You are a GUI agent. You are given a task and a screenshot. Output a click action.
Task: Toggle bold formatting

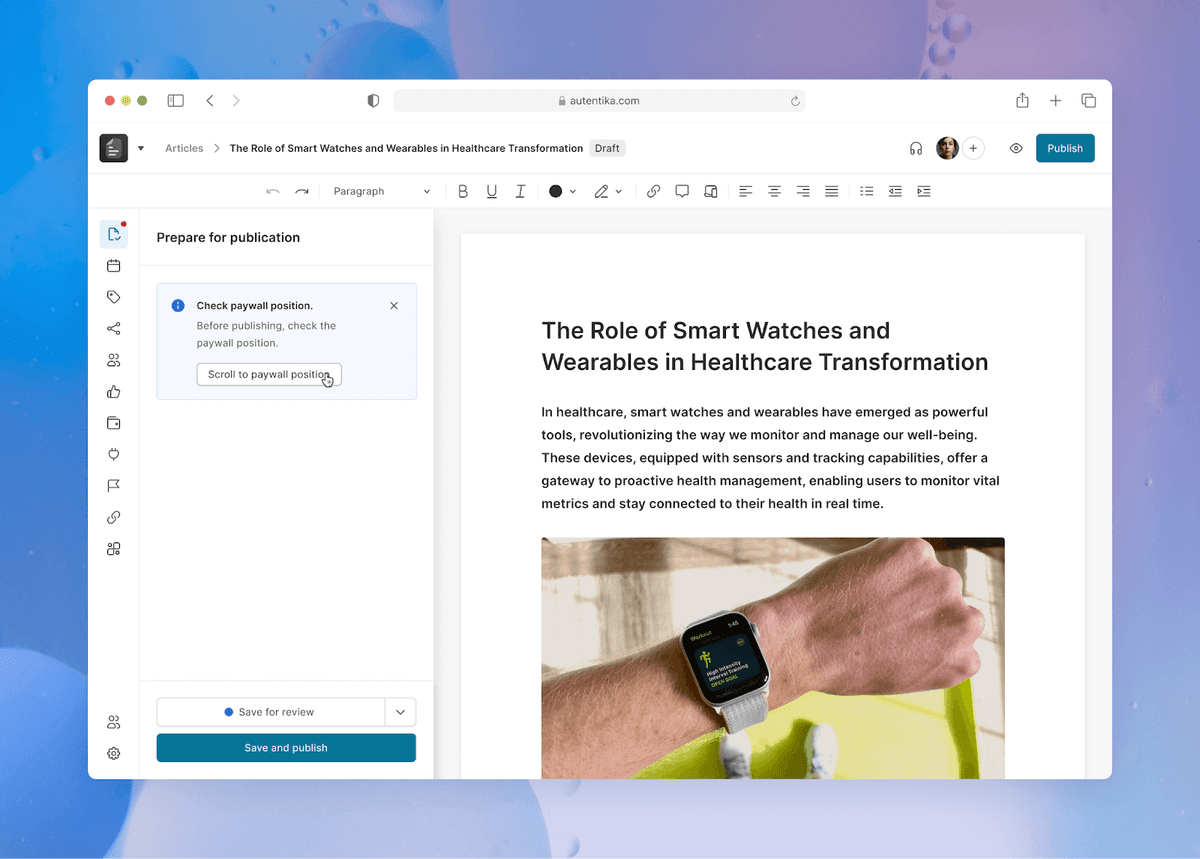point(463,191)
